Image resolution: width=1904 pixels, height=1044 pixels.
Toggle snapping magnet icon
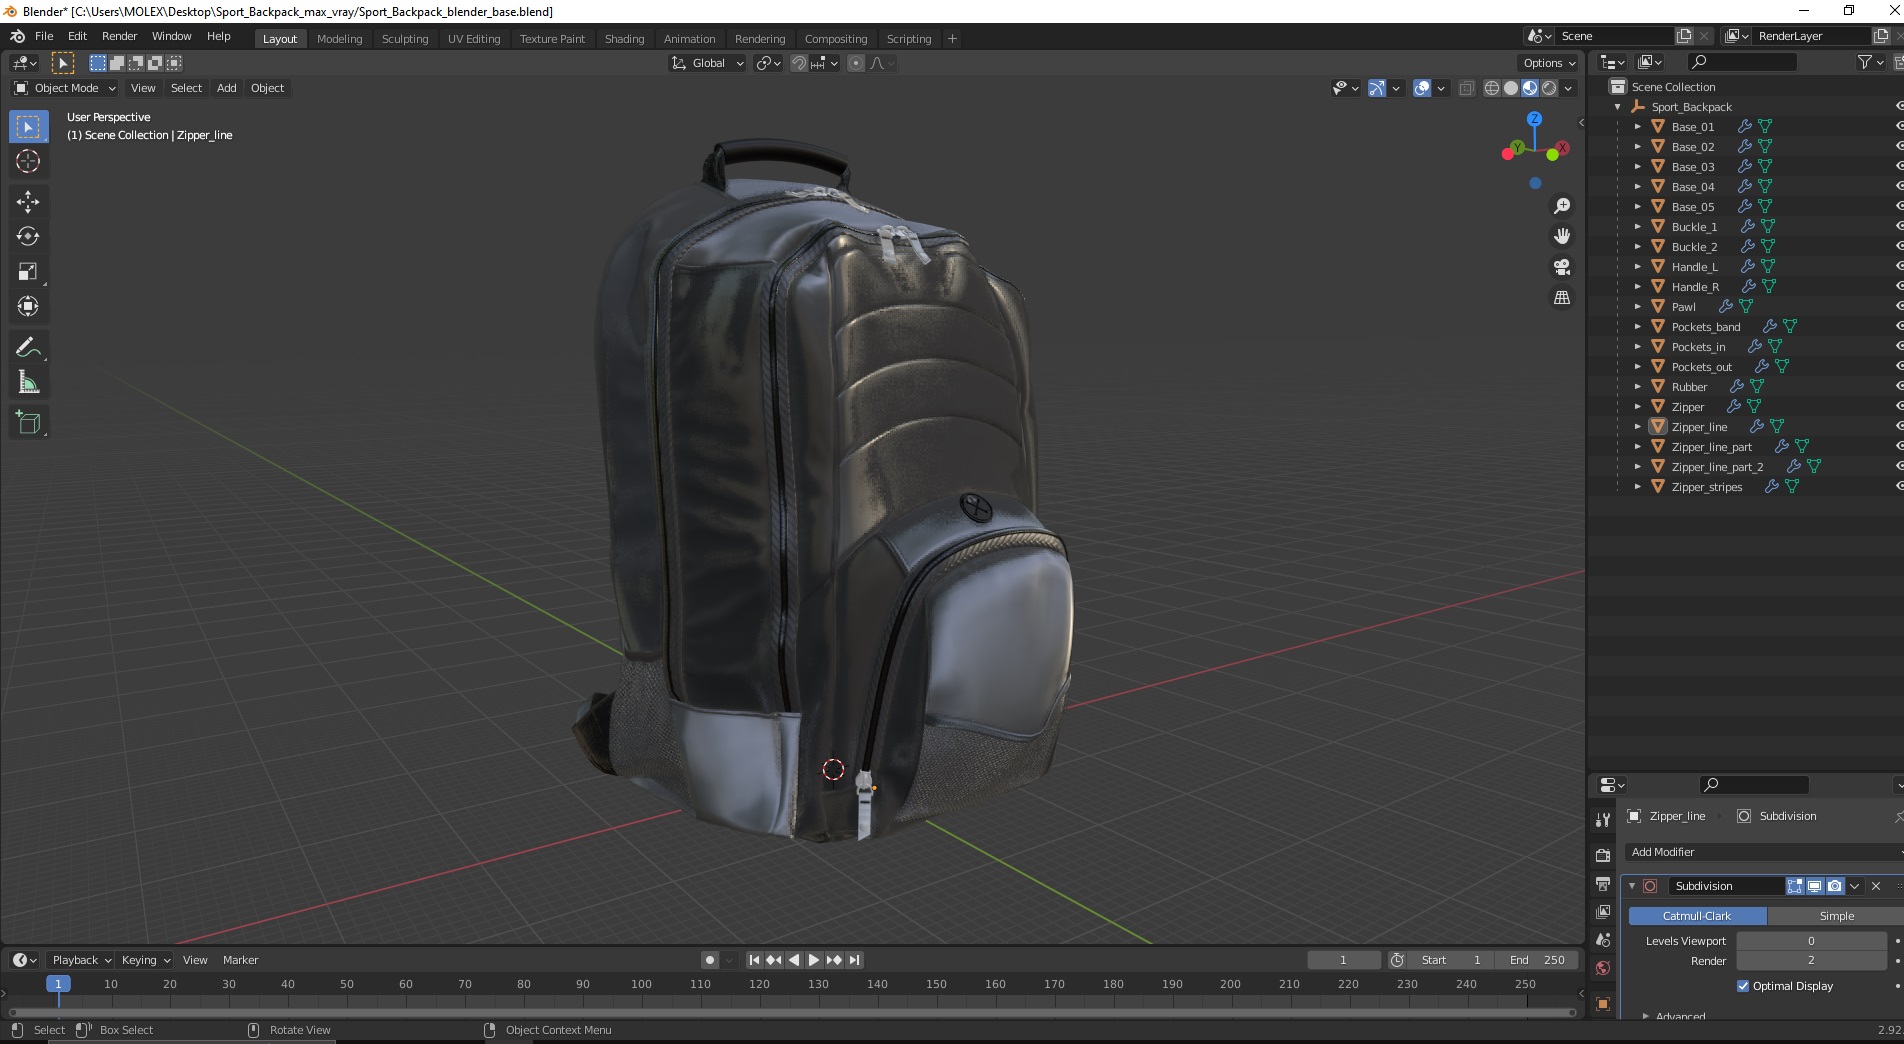click(x=798, y=63)
